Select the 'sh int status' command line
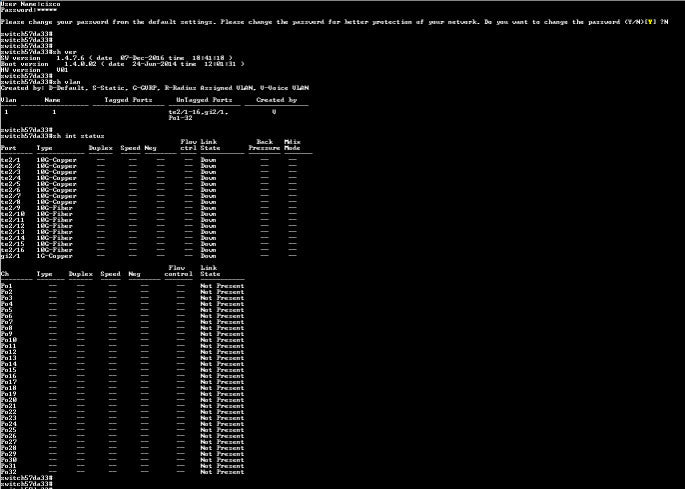 [x=52, y=136]
